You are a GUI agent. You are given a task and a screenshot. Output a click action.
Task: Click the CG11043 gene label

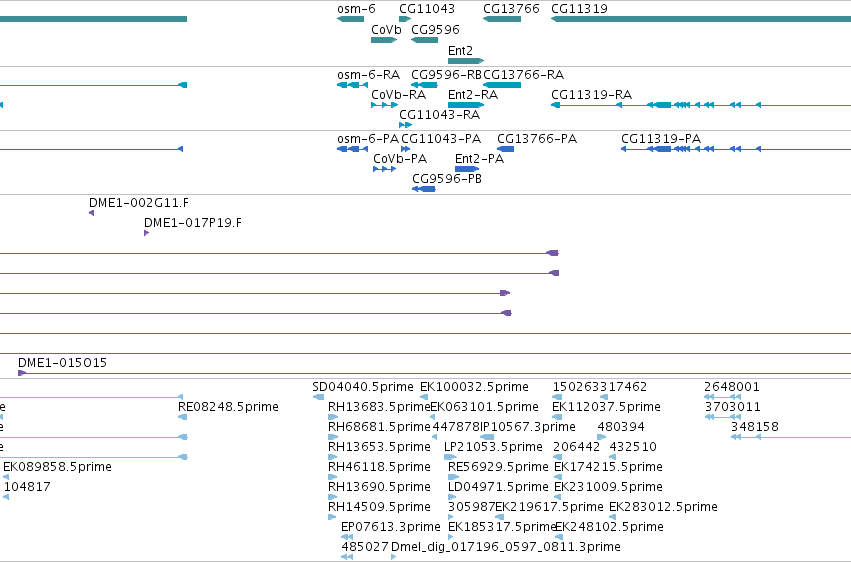pyautogui.click(x=427, y=9)
